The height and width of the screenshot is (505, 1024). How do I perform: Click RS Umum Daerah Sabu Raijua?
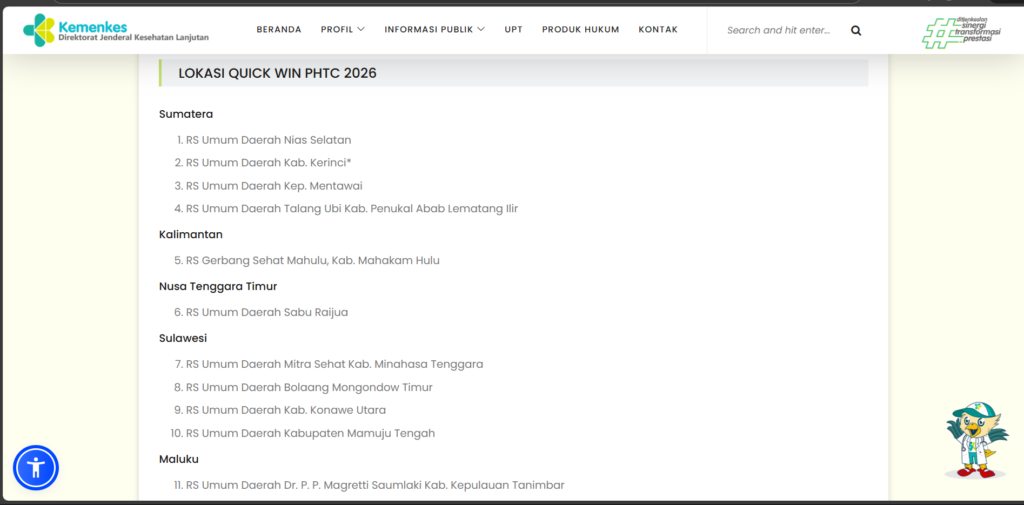[x=266, y=313]
